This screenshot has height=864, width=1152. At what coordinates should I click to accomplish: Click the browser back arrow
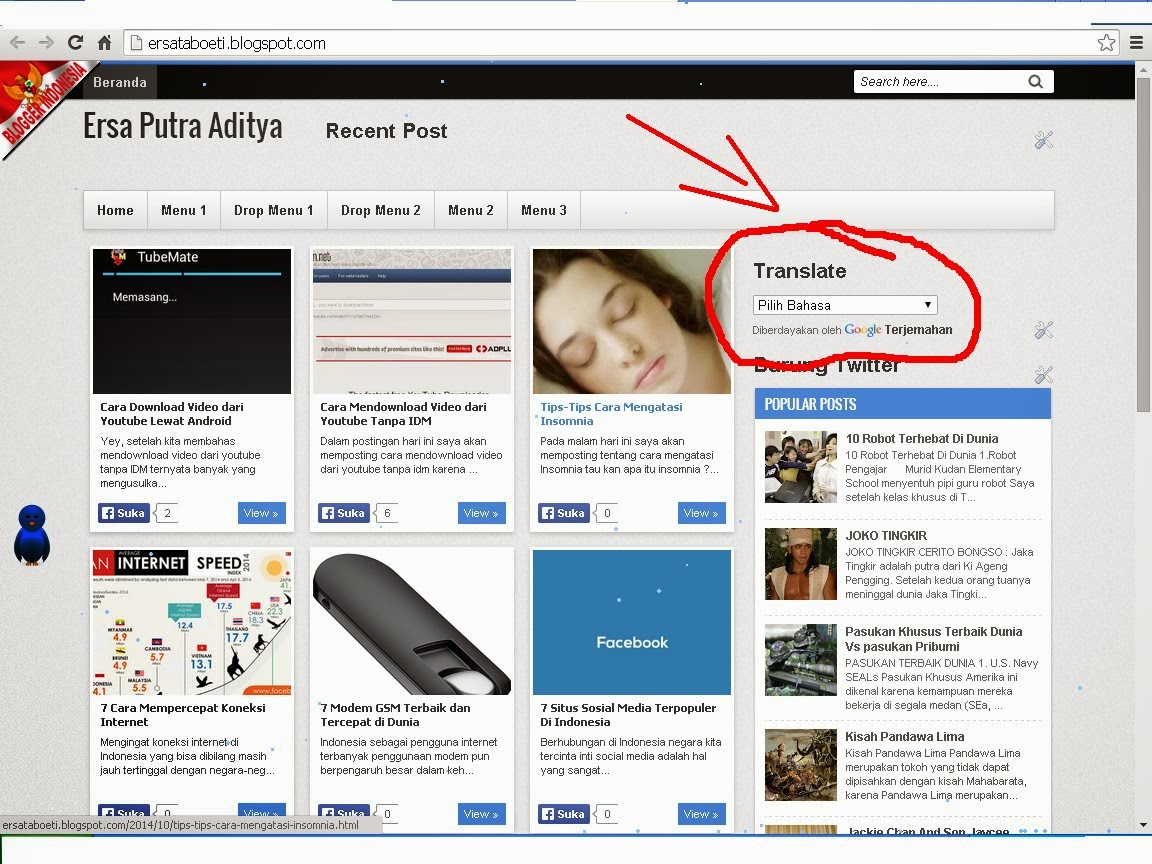[18, 43]
